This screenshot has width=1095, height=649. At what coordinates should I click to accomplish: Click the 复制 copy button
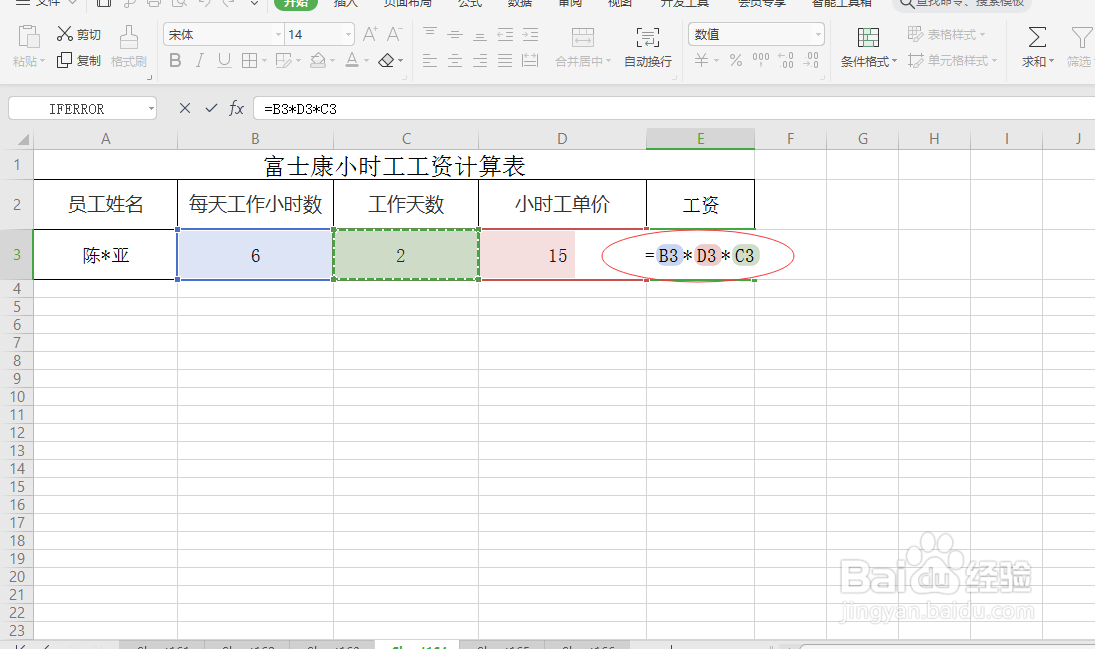coord(78,61)
